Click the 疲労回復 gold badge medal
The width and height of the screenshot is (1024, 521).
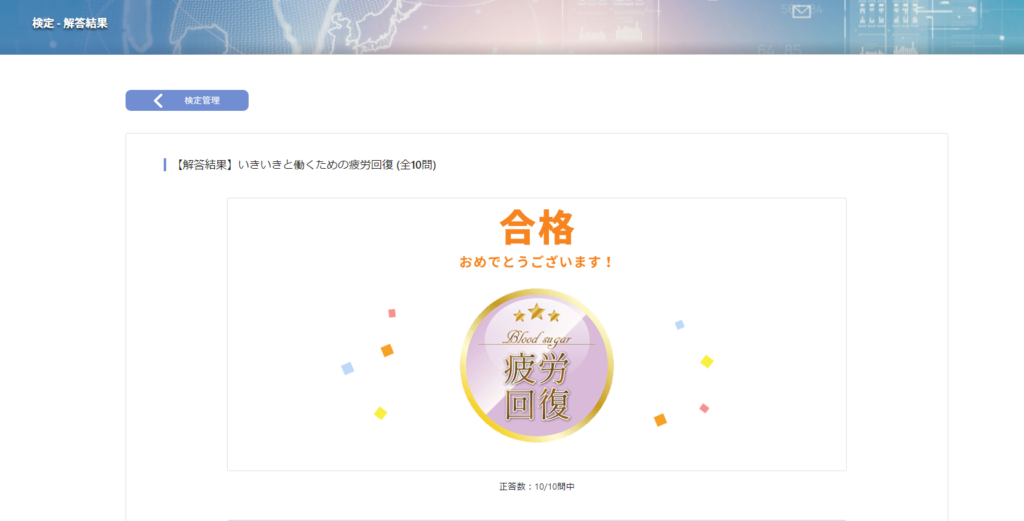pos(537,365)
